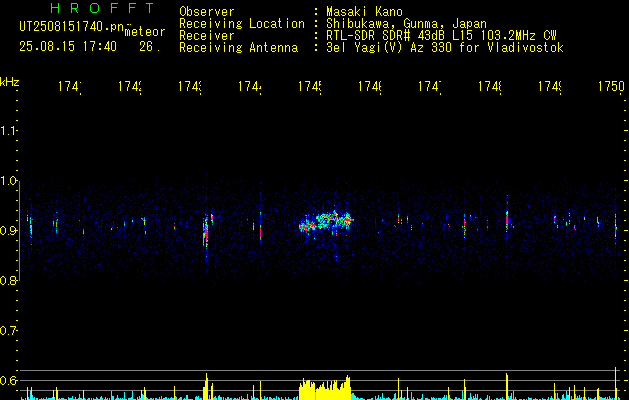Click the 1750 time axis label
The height and width of the screenshot is (400, 629).
(x=611, y=86)
